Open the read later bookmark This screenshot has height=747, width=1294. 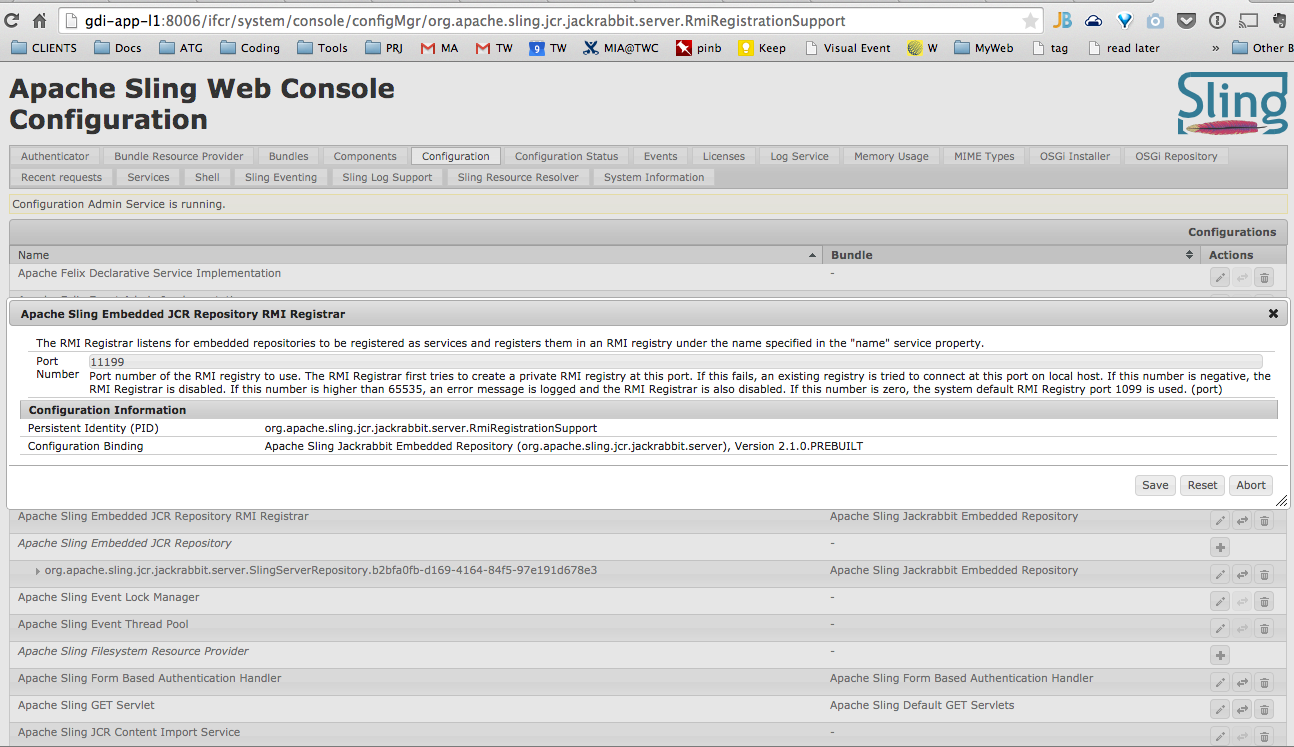coord(1122,48)
